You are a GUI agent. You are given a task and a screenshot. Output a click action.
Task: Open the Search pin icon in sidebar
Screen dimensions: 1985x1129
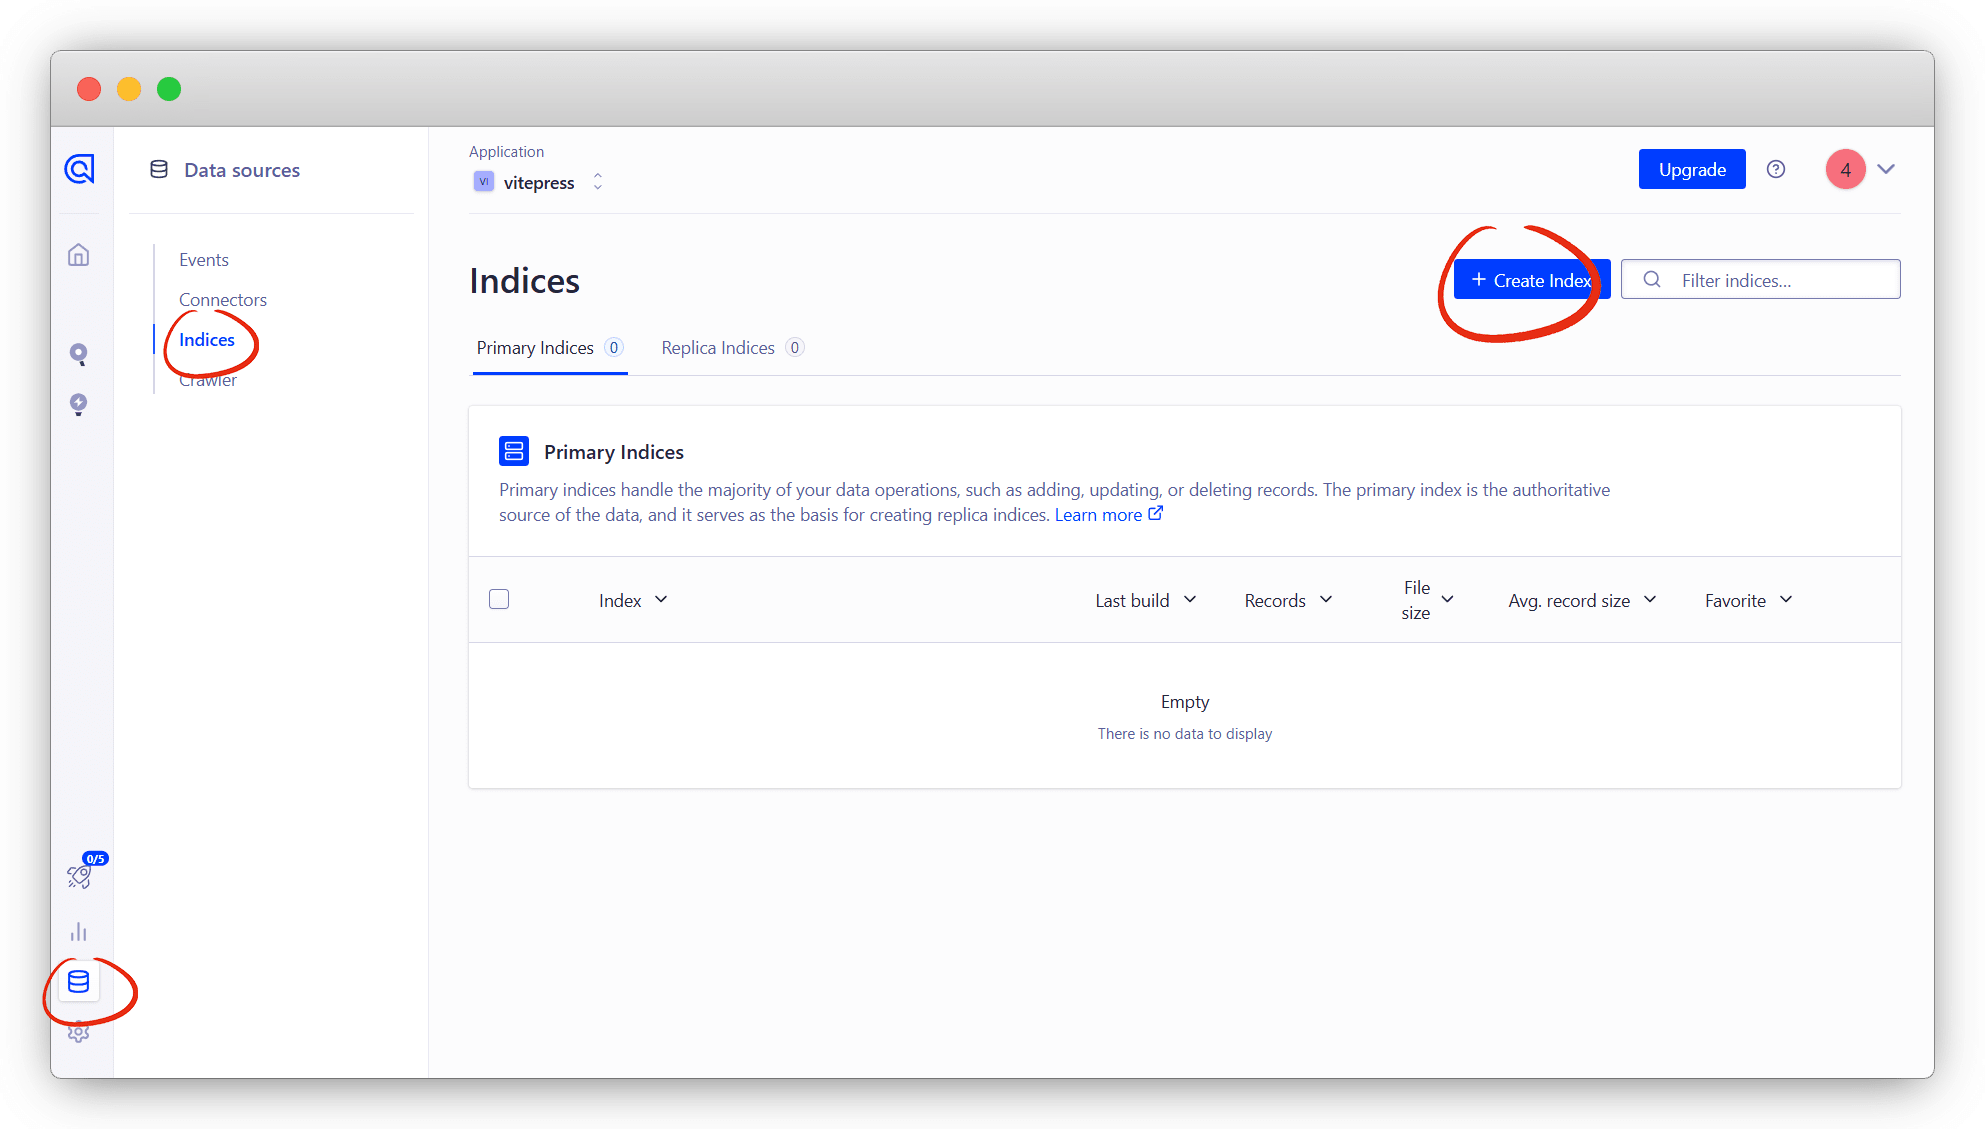(79, 354)
